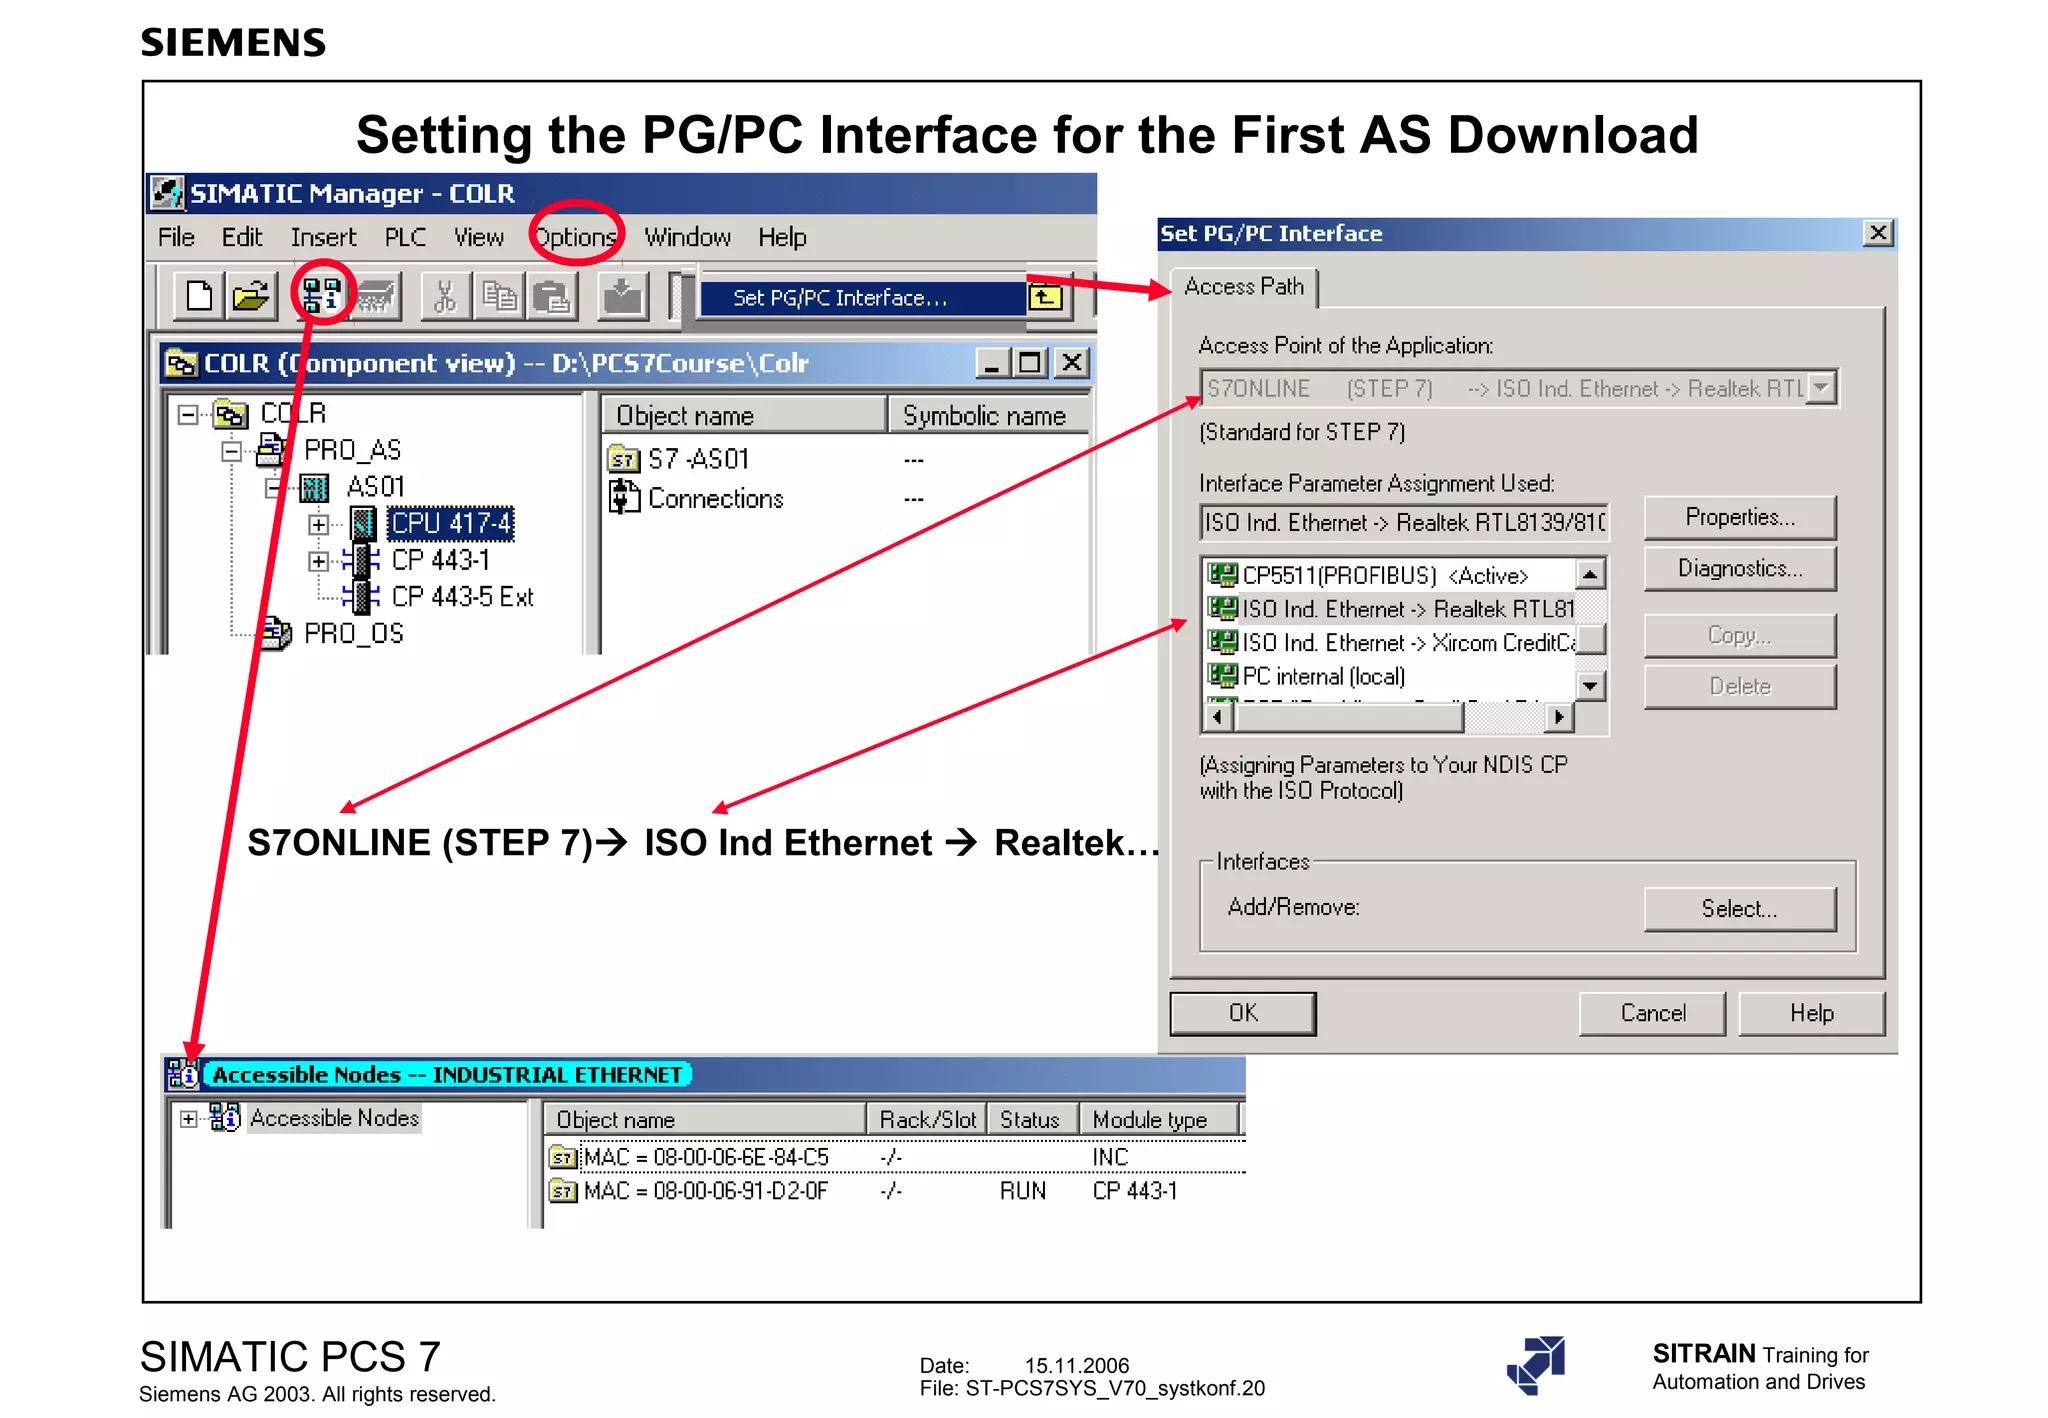The image size is (2048, 1418).
Task: Open the Access Point of Application dropdown
Action: click(x=1822, y=387)
